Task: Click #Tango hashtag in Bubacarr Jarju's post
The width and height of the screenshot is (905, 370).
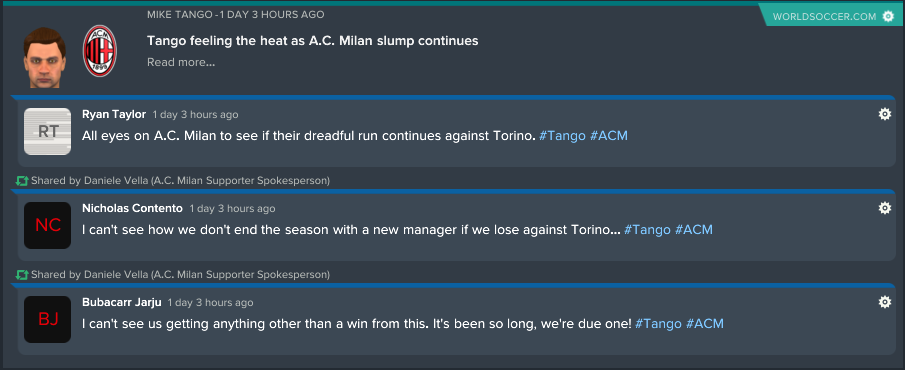Action: pos(658,323)
